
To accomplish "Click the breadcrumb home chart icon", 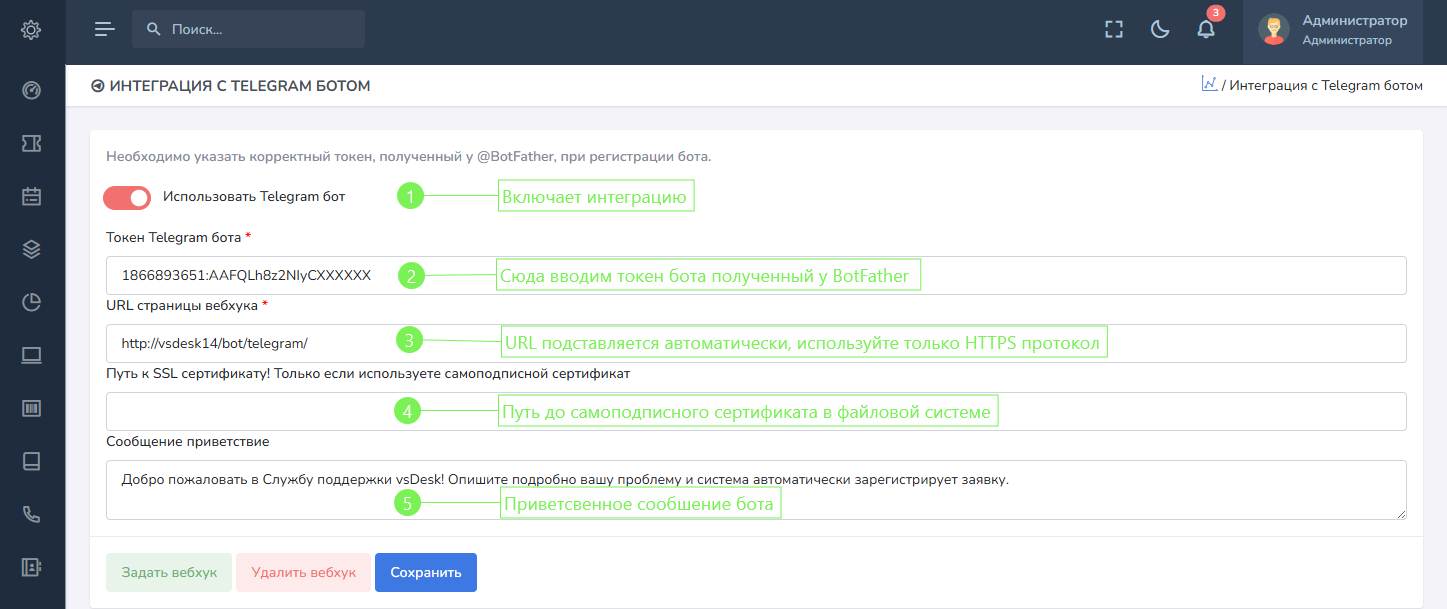I will tap(1209, 84).
